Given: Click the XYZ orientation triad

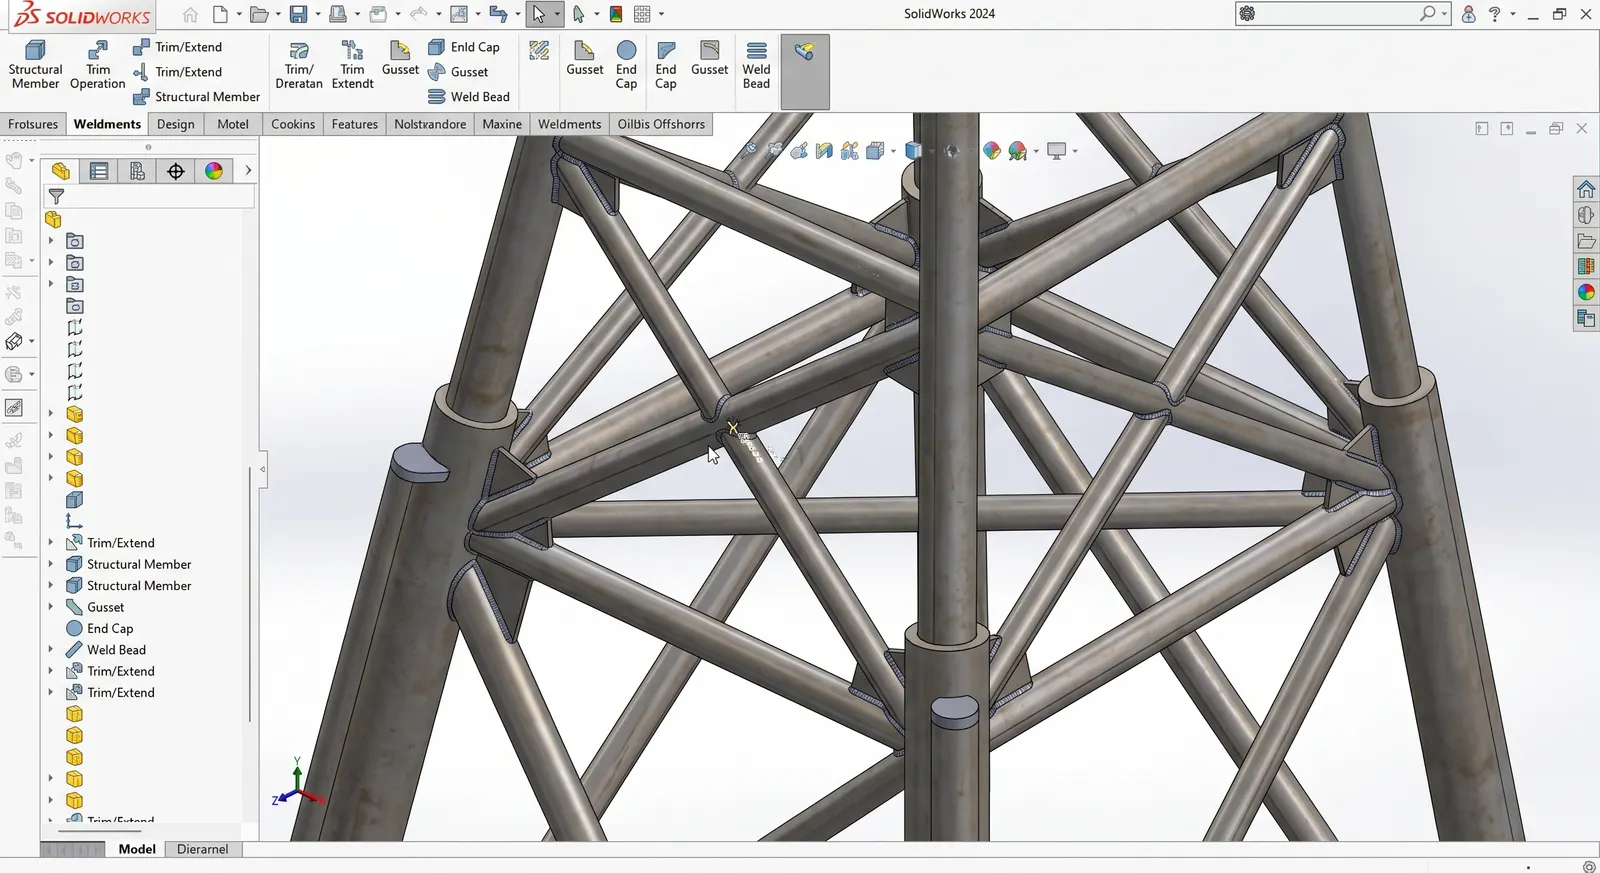Looking at the screenshot, I should coord(298,784).
